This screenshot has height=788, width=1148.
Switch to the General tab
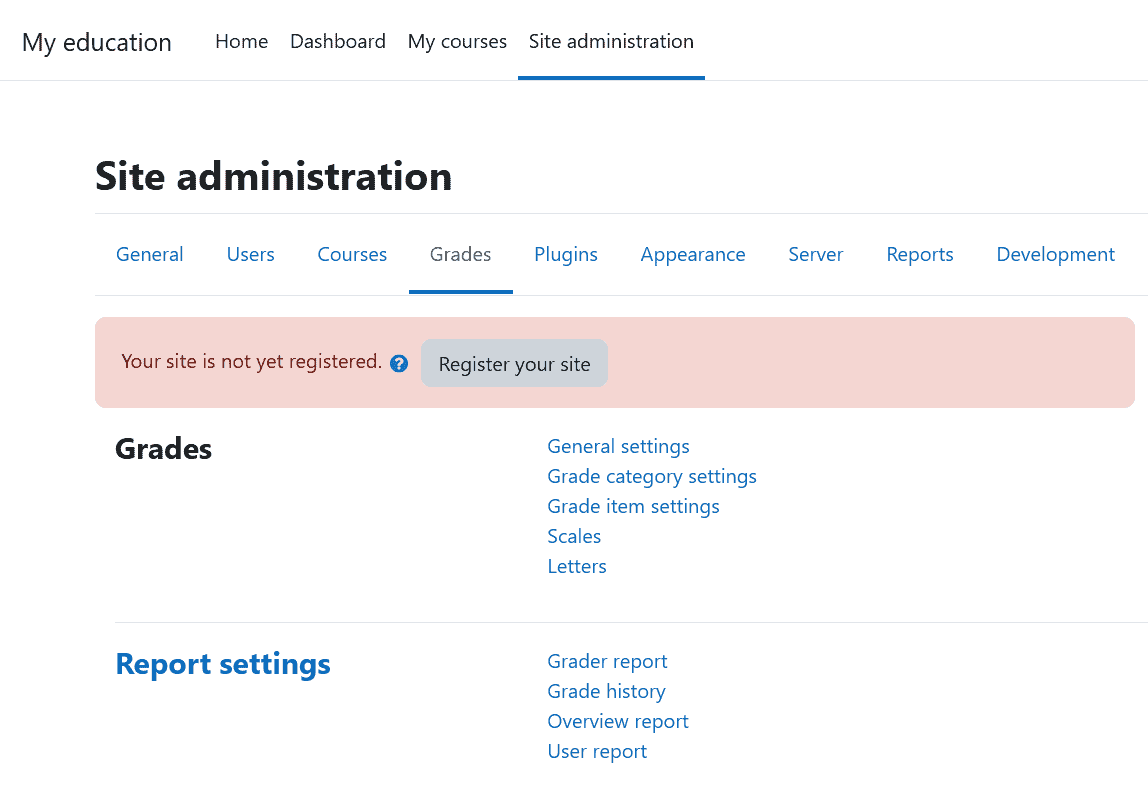149,254
